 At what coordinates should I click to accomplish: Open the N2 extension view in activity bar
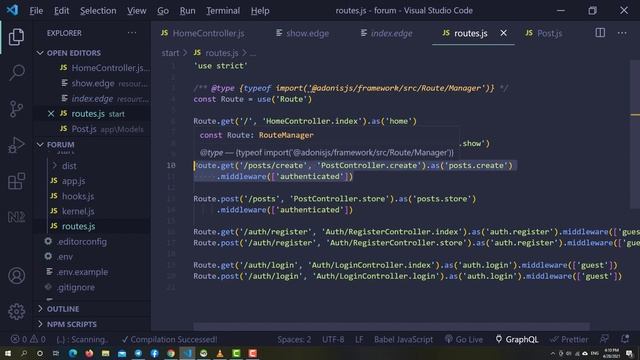(x=16, y=217)
